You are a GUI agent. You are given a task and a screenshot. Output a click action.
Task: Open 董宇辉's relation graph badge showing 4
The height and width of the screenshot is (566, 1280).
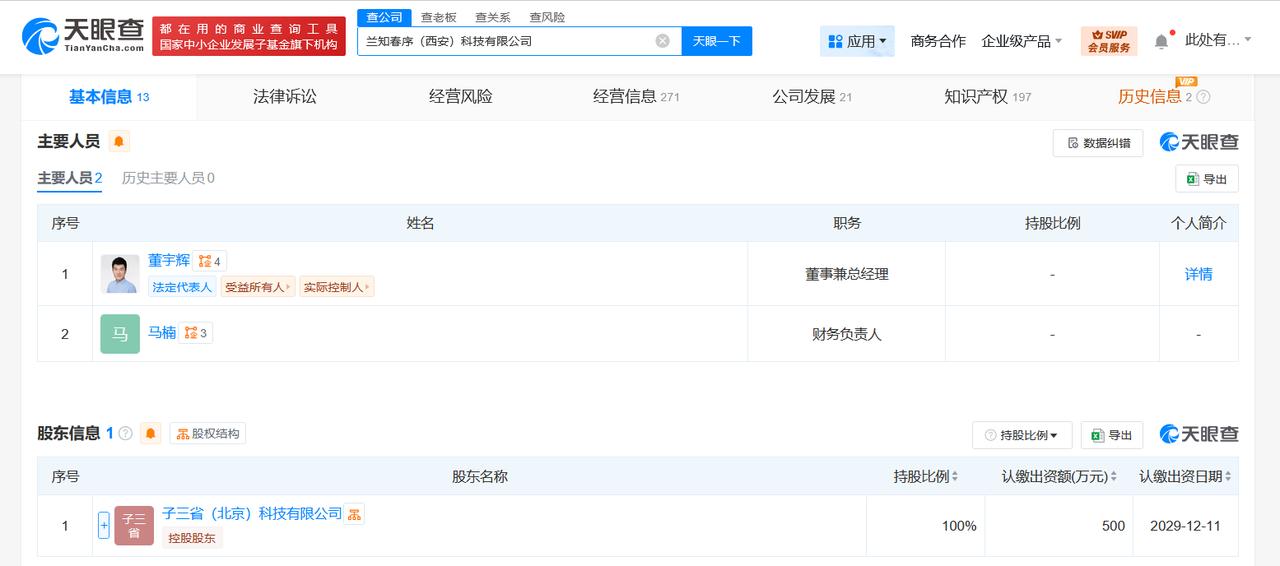click(x=209, y=261)
